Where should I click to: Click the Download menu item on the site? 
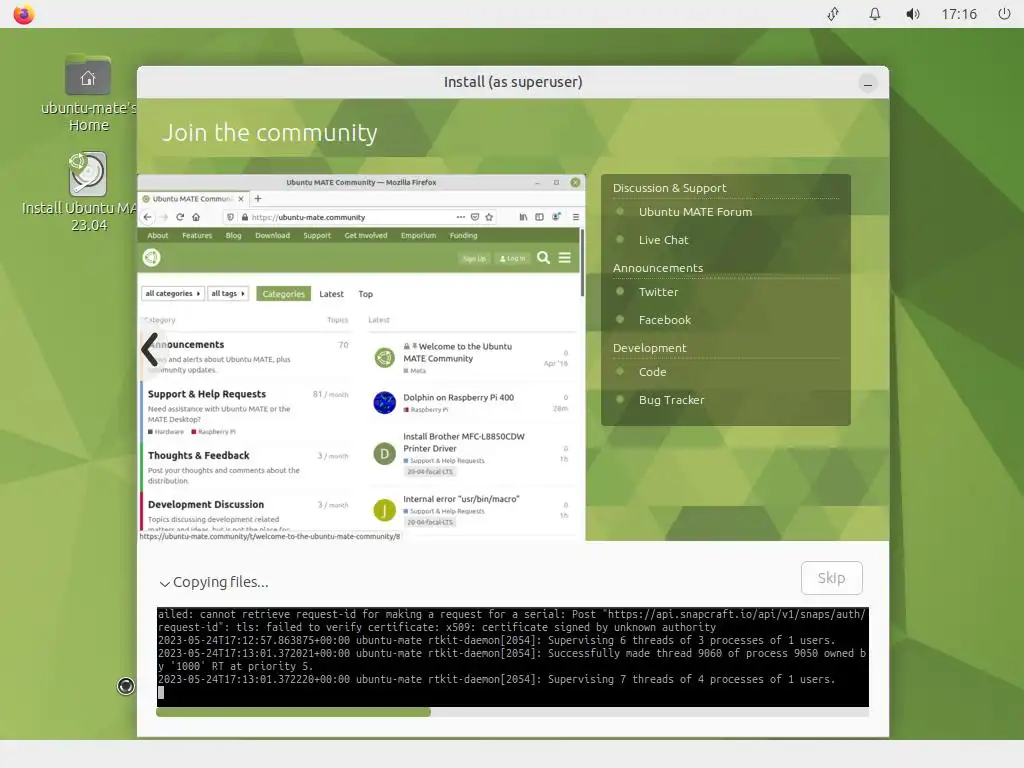272,236
